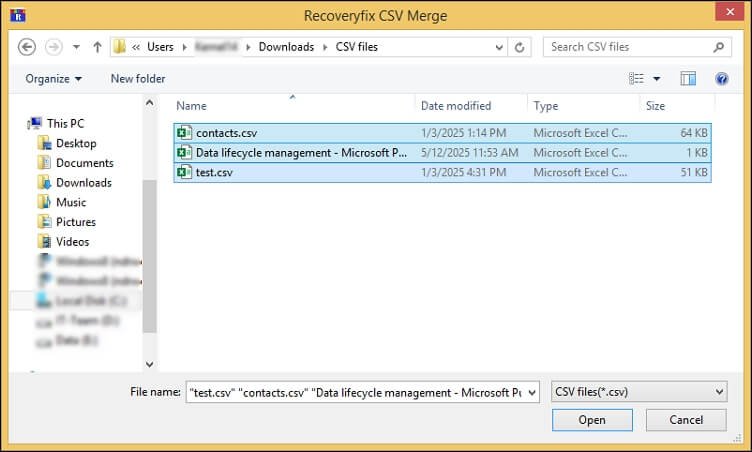Click the Forward navigation arrow

[x=54, y=47]
